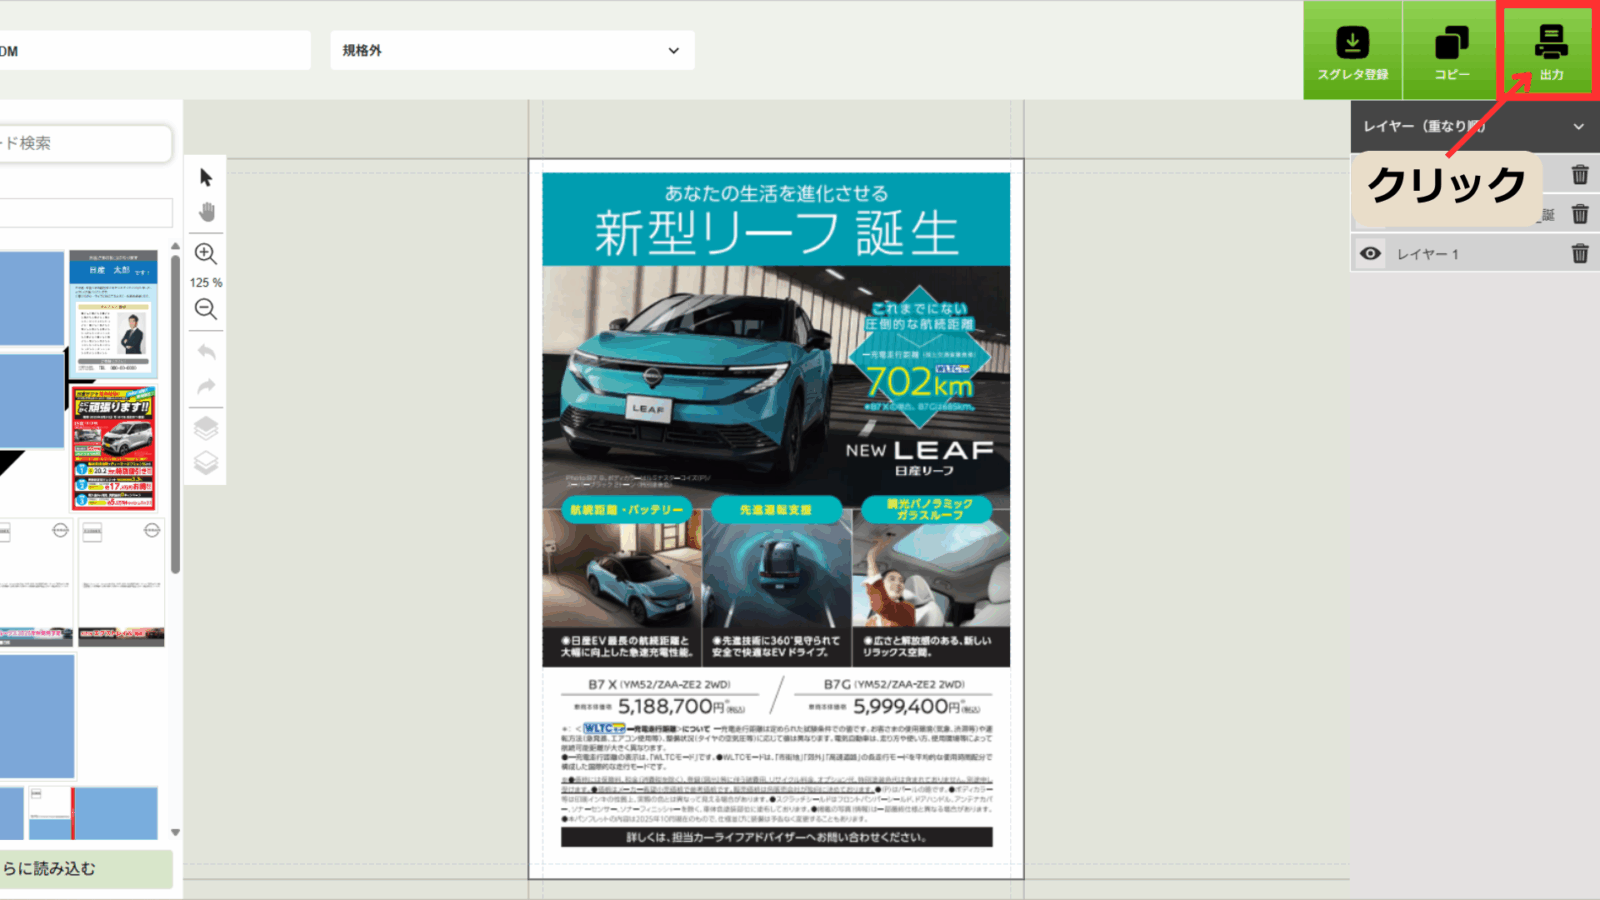Activate the hand pan tool
This screenshot has height=900, width=1600.
coord(206,212)
